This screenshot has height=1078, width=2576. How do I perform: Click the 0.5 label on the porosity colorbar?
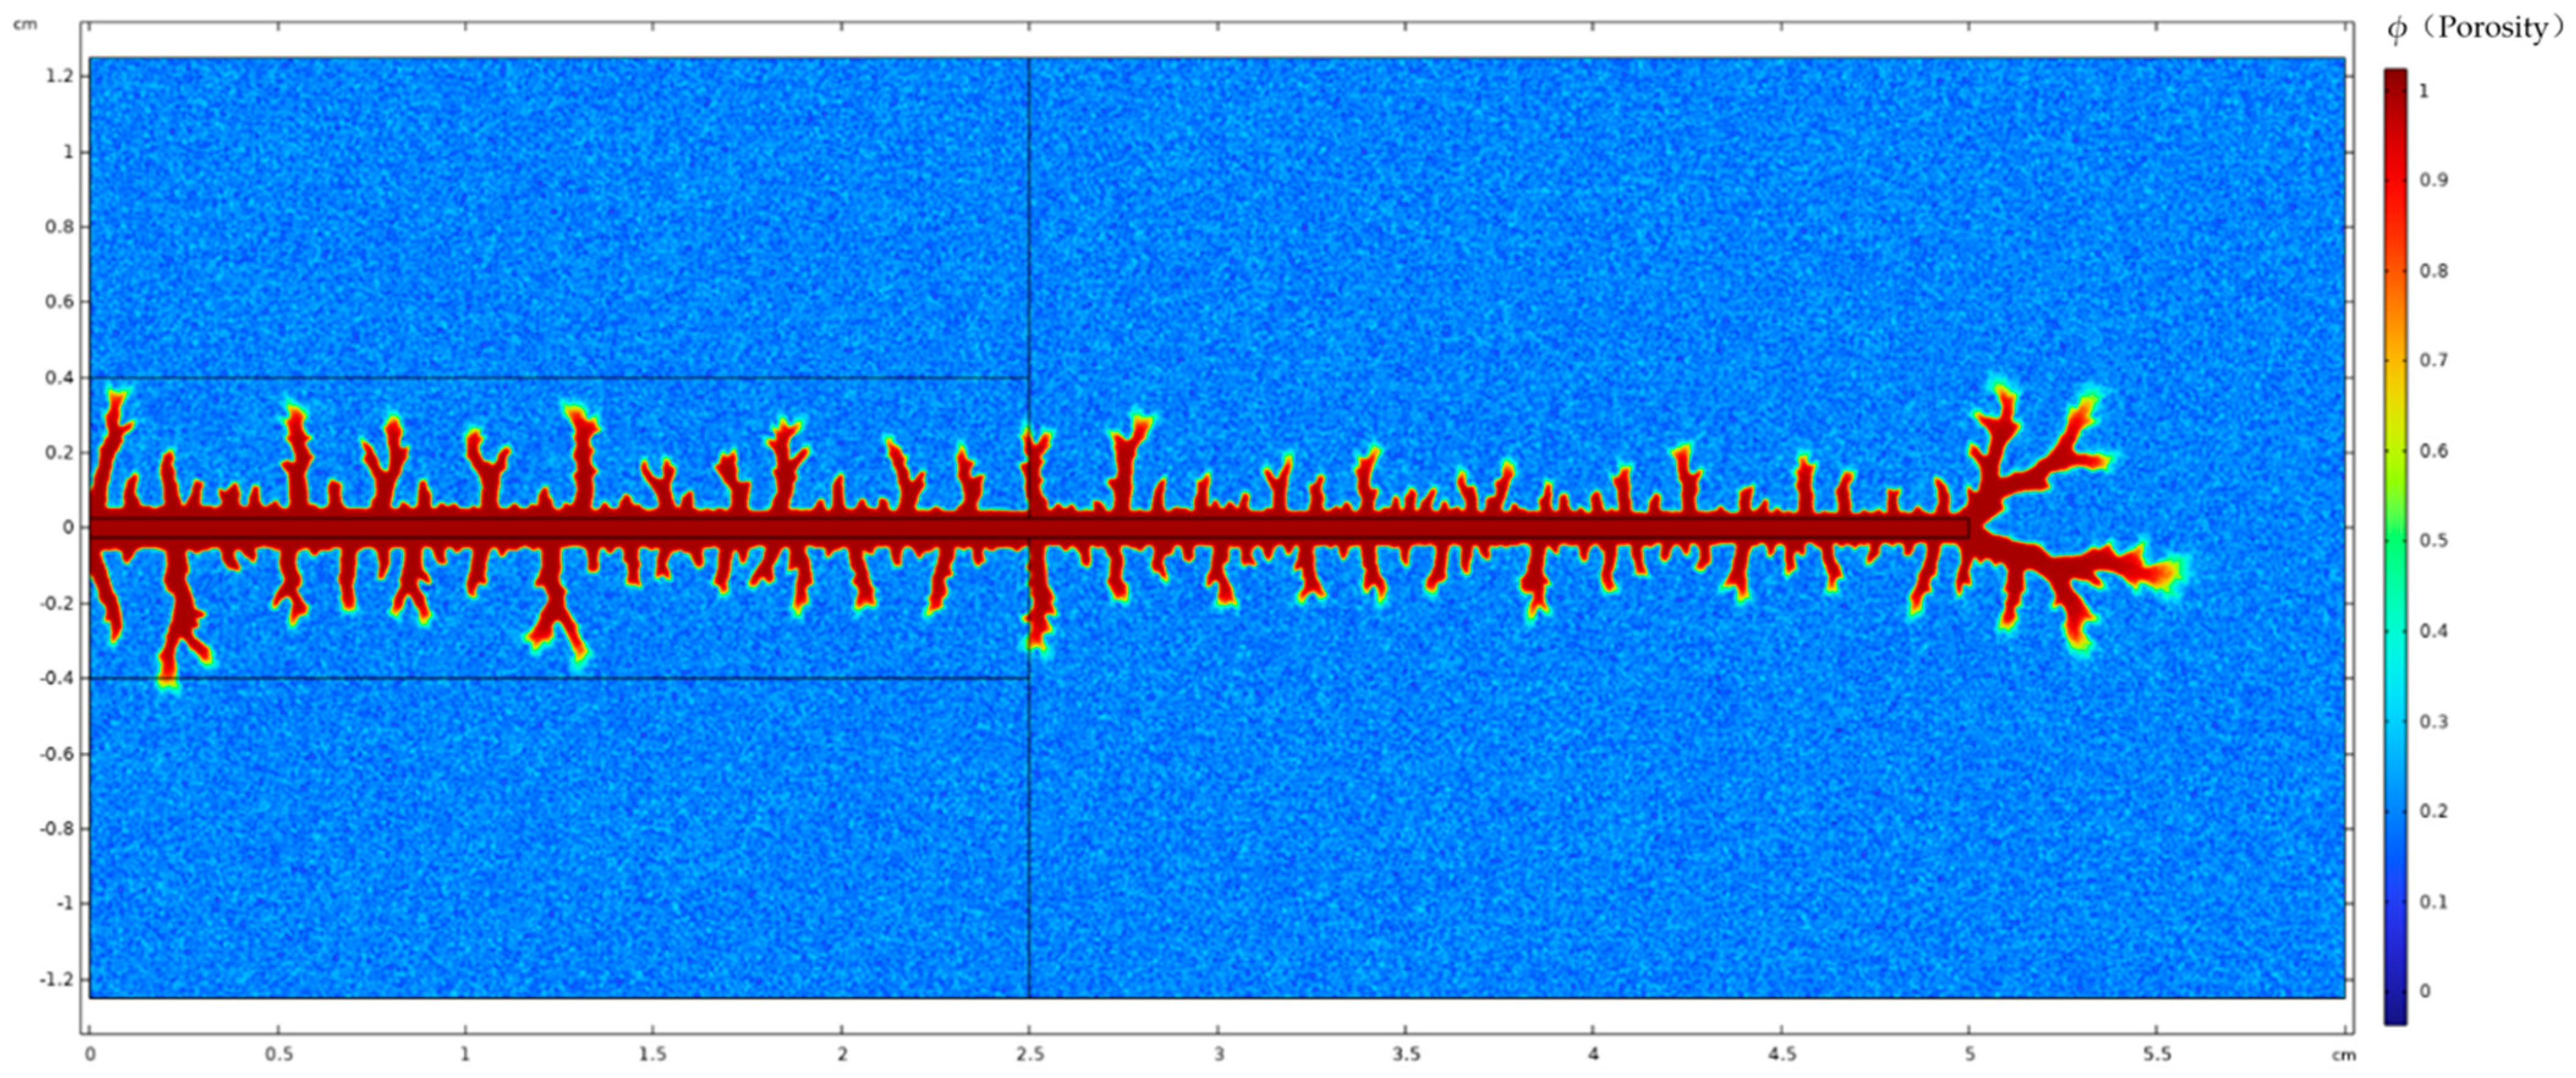(2434, 541)
